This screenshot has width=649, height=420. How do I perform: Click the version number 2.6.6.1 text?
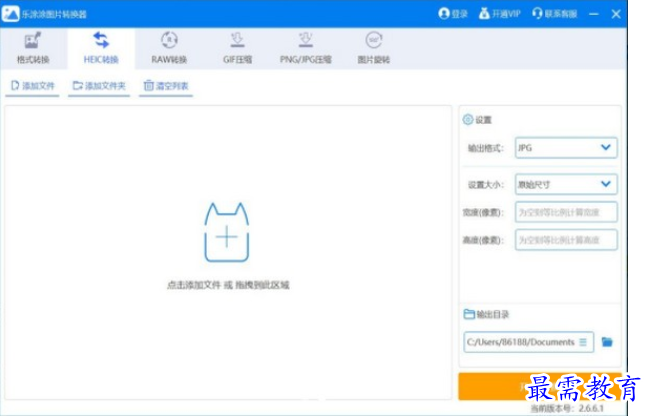[x=591, y=408]
